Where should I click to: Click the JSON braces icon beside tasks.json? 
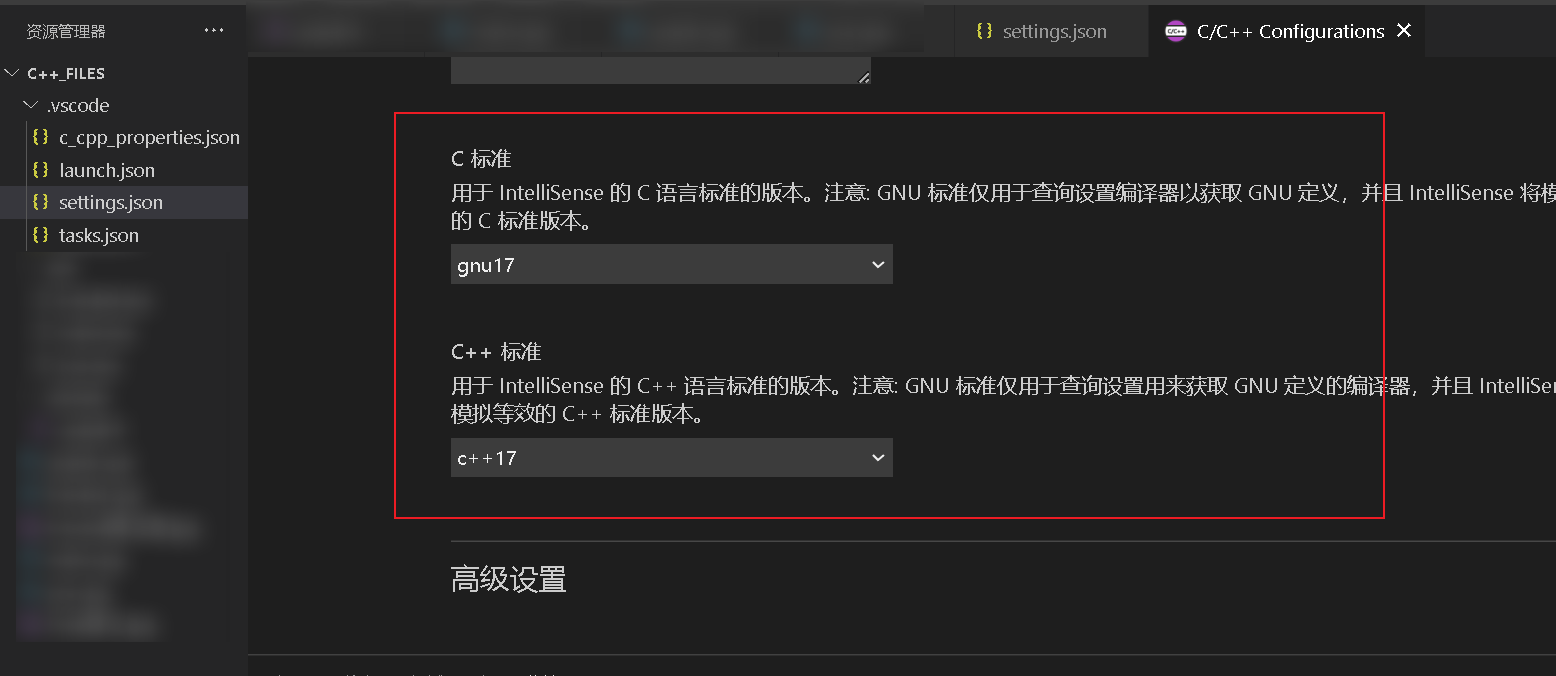(x=40, y=235)
